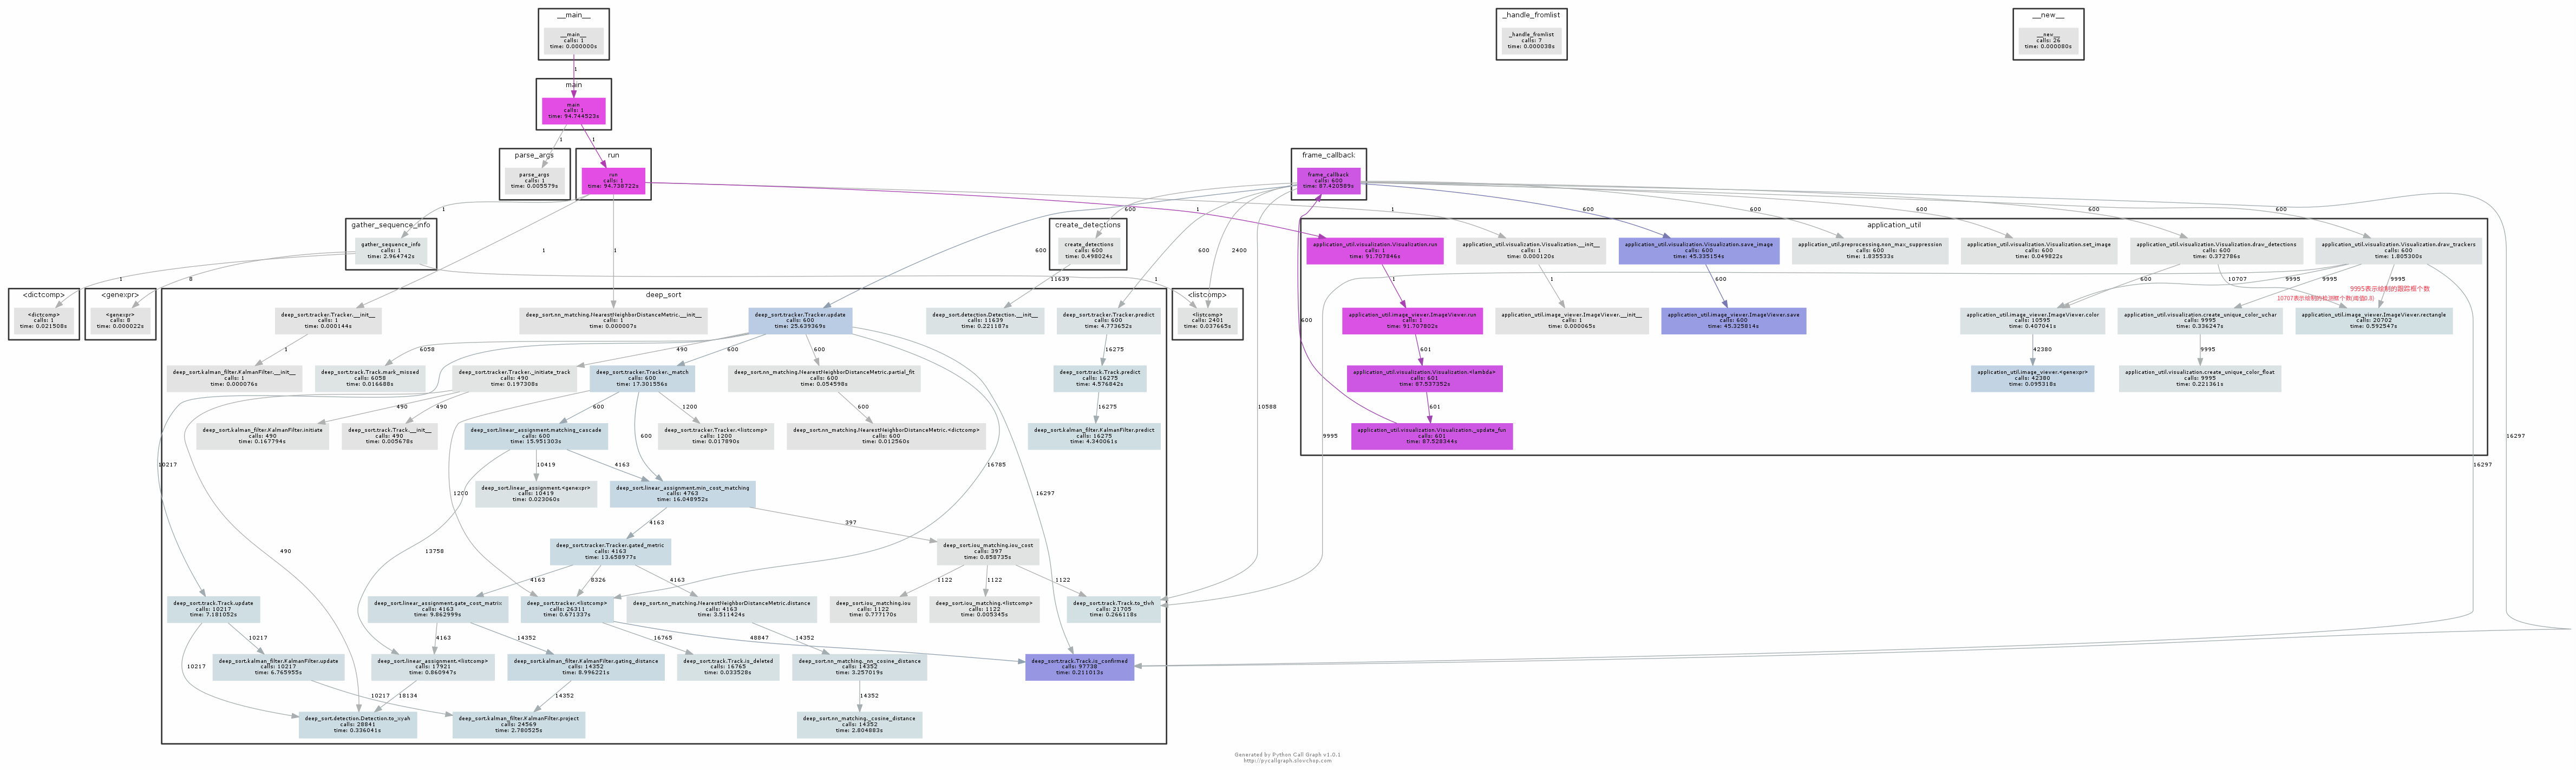Select ImageViewer.save node
The width and height of the screenshot is (2576, 770).
click(1733, 321)
